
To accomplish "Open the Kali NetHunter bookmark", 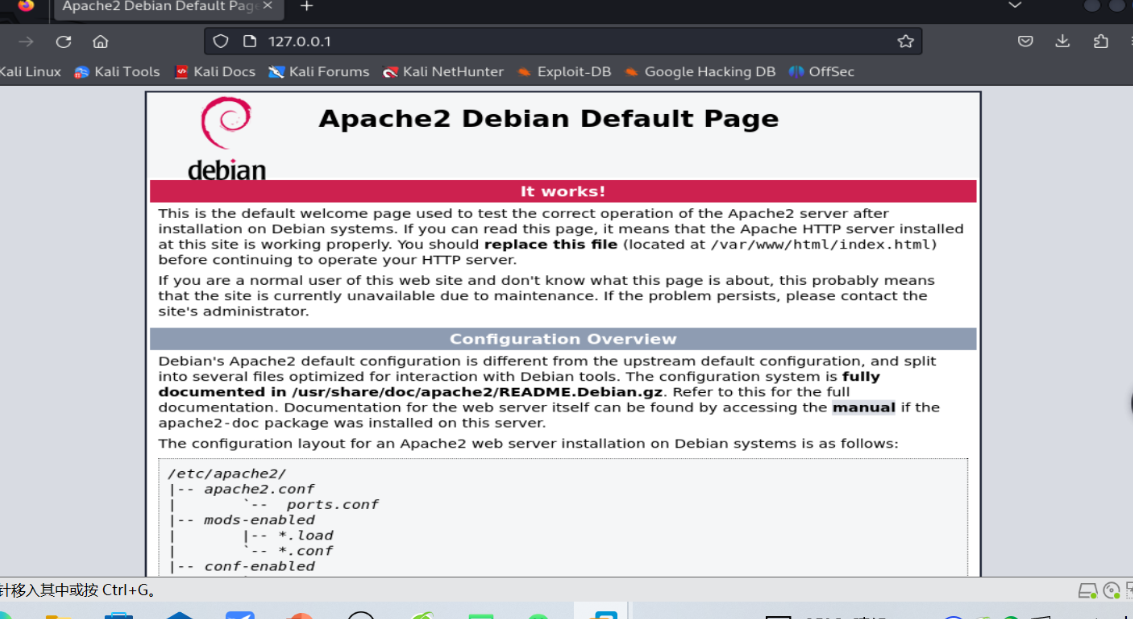I will tap(443, 72).
